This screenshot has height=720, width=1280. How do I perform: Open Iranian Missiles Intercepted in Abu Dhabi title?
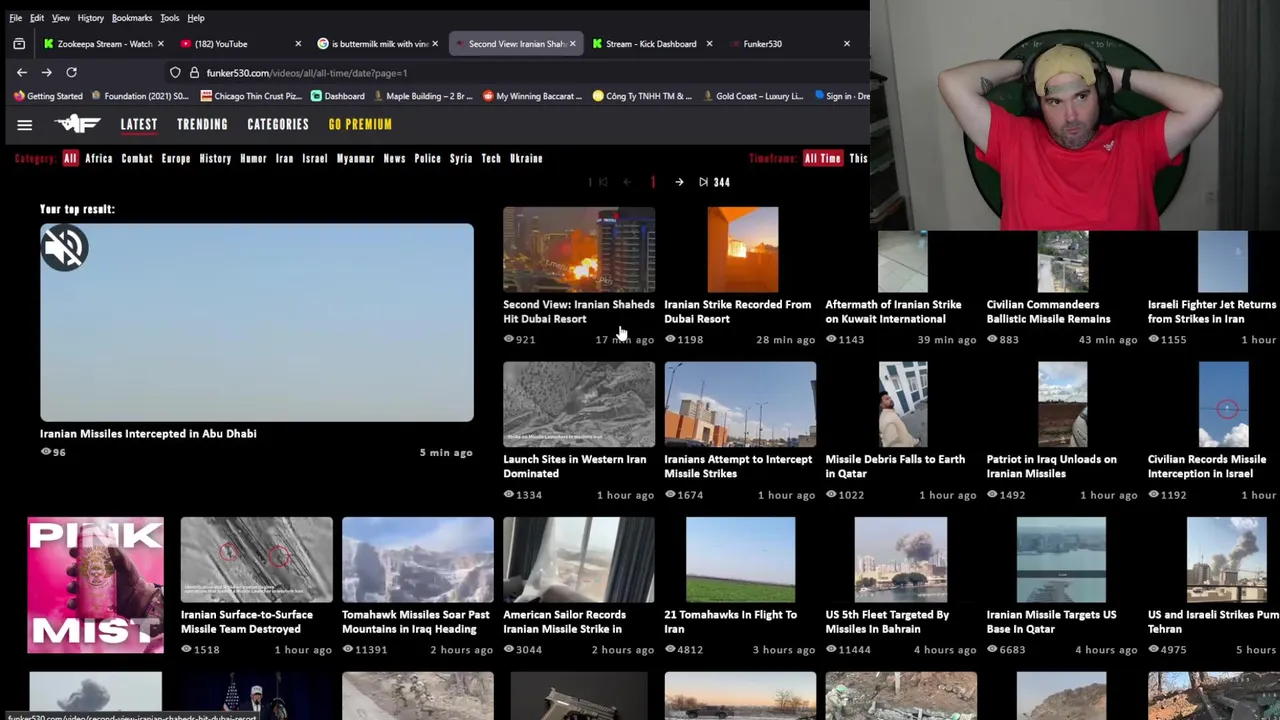(148, 434)
